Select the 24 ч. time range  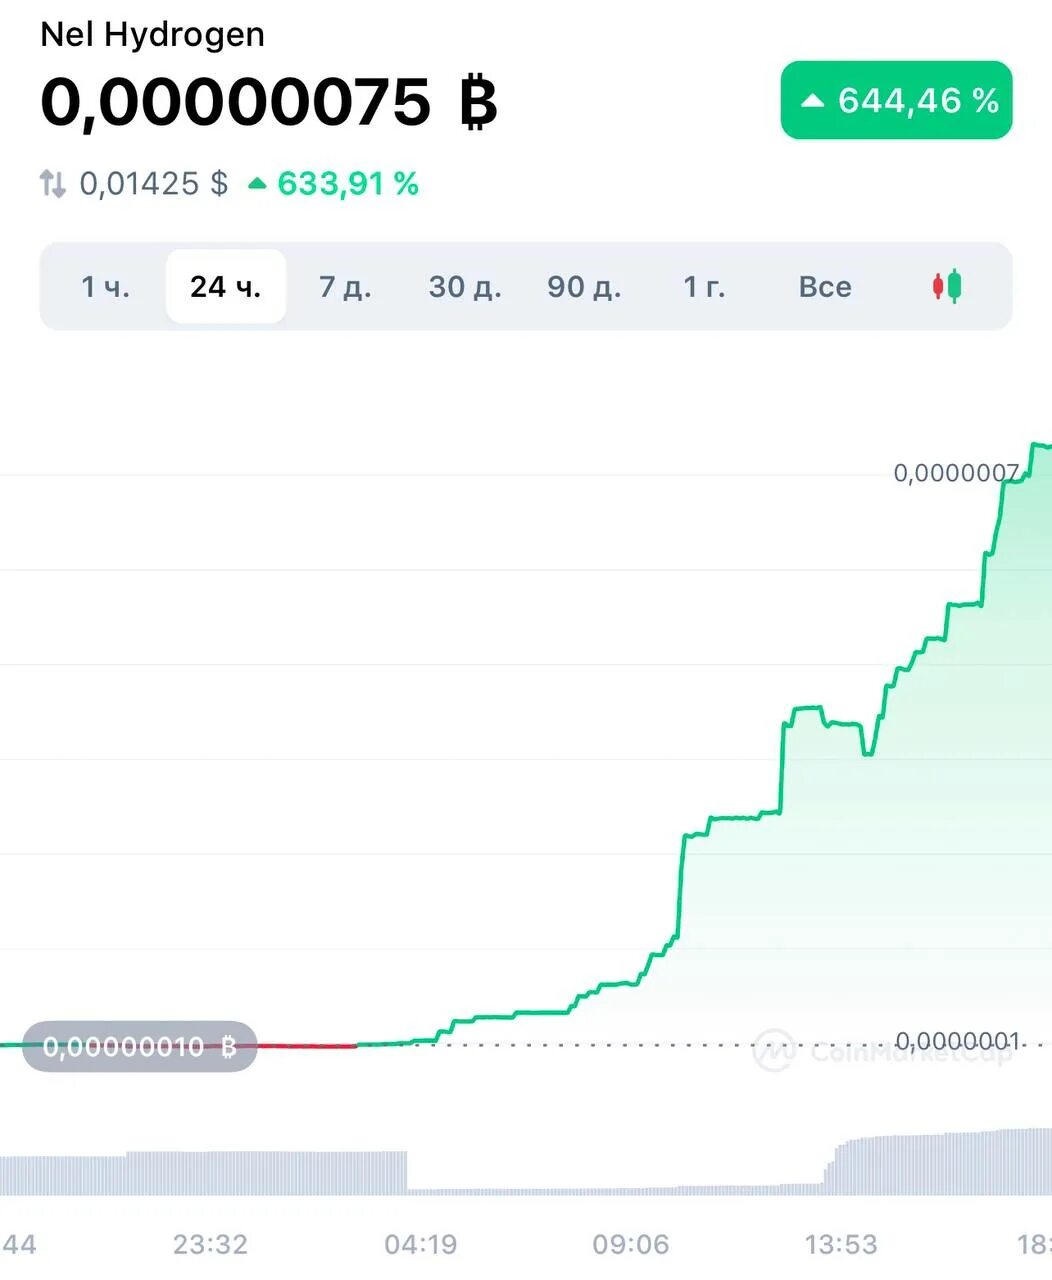[x=226, y=287]
